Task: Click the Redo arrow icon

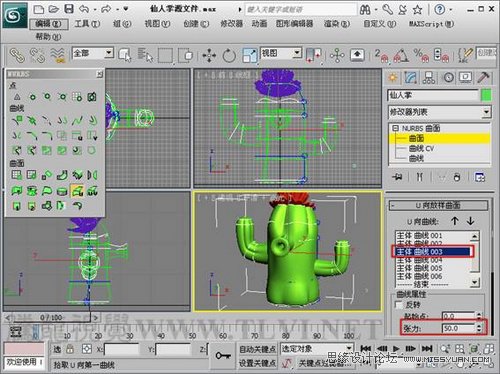Action: (x=106, y=9)
